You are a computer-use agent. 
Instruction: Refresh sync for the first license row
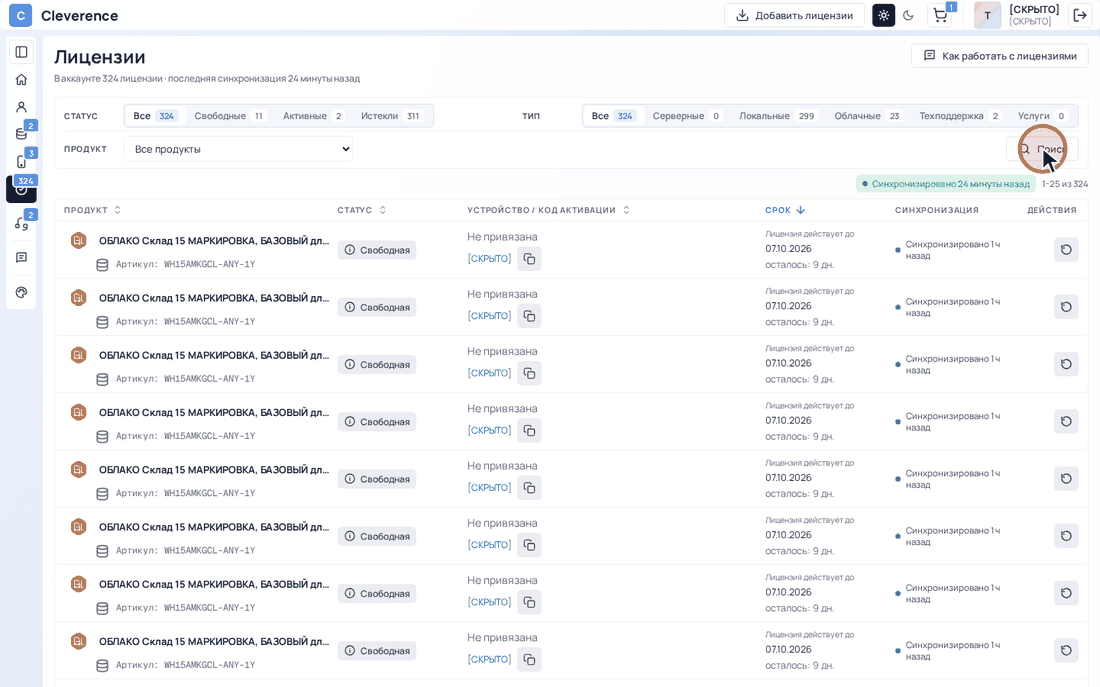coord(1066,250)
